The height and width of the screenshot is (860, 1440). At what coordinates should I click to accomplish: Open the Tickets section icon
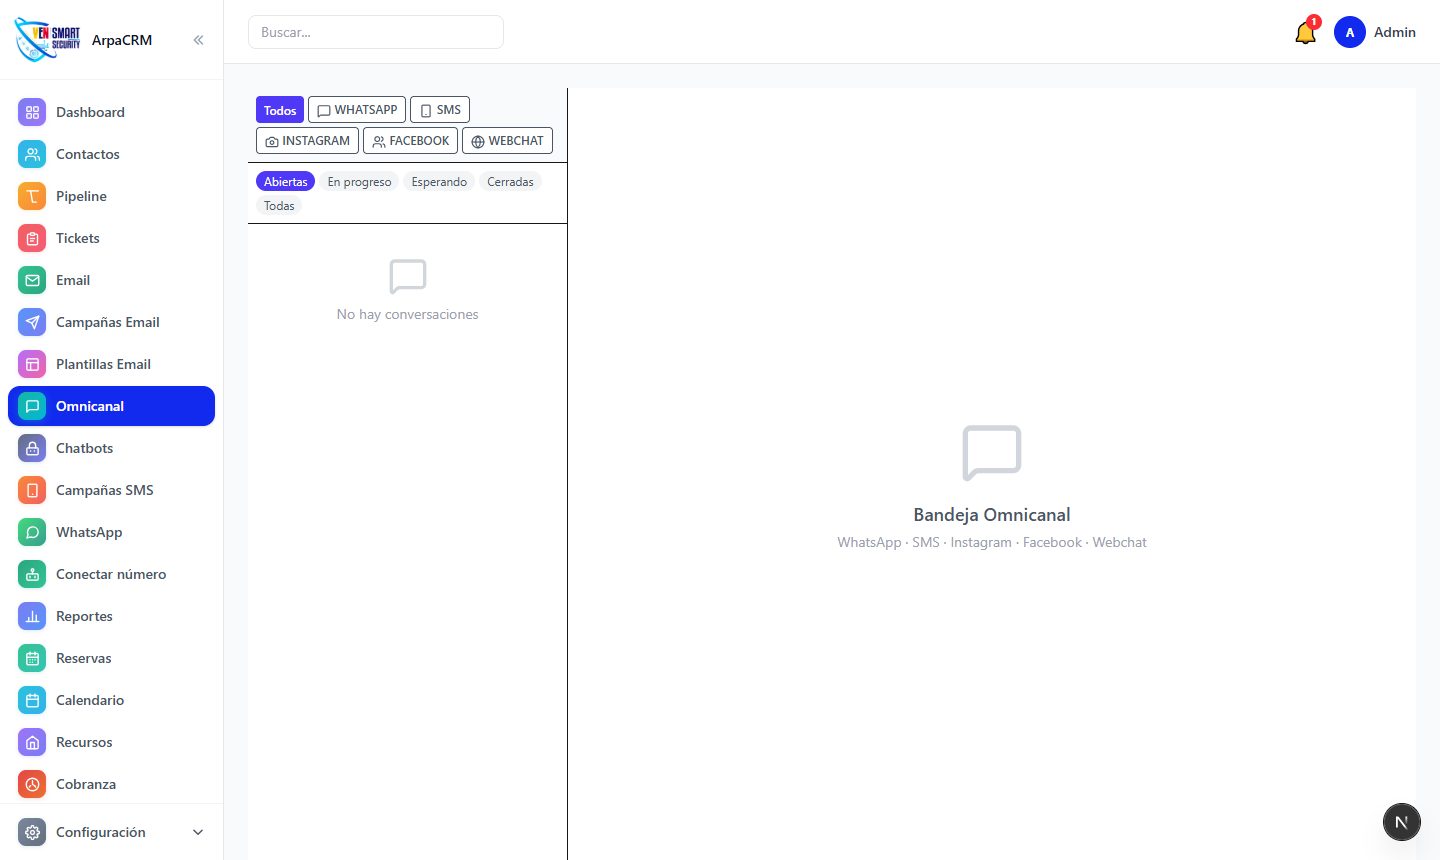(x=32, y=238)
